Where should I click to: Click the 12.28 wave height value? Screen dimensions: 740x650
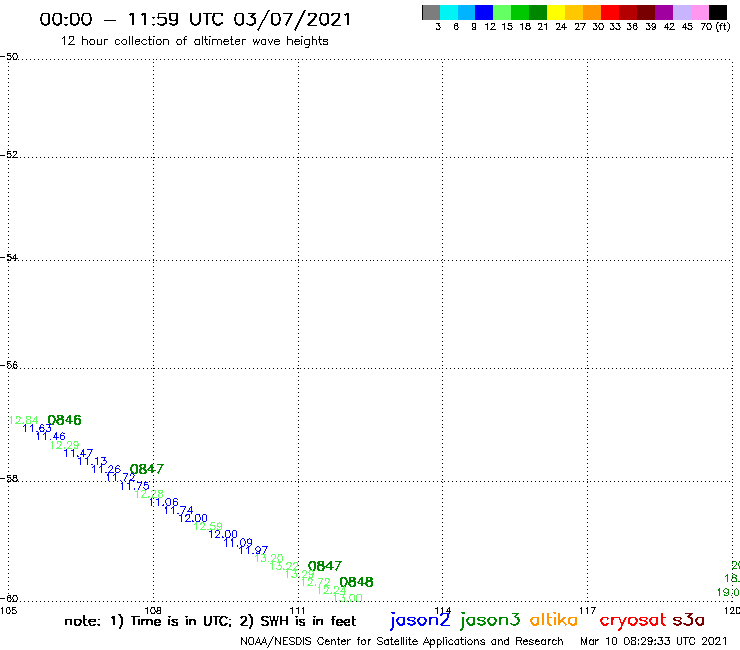[x=149, y=494]
